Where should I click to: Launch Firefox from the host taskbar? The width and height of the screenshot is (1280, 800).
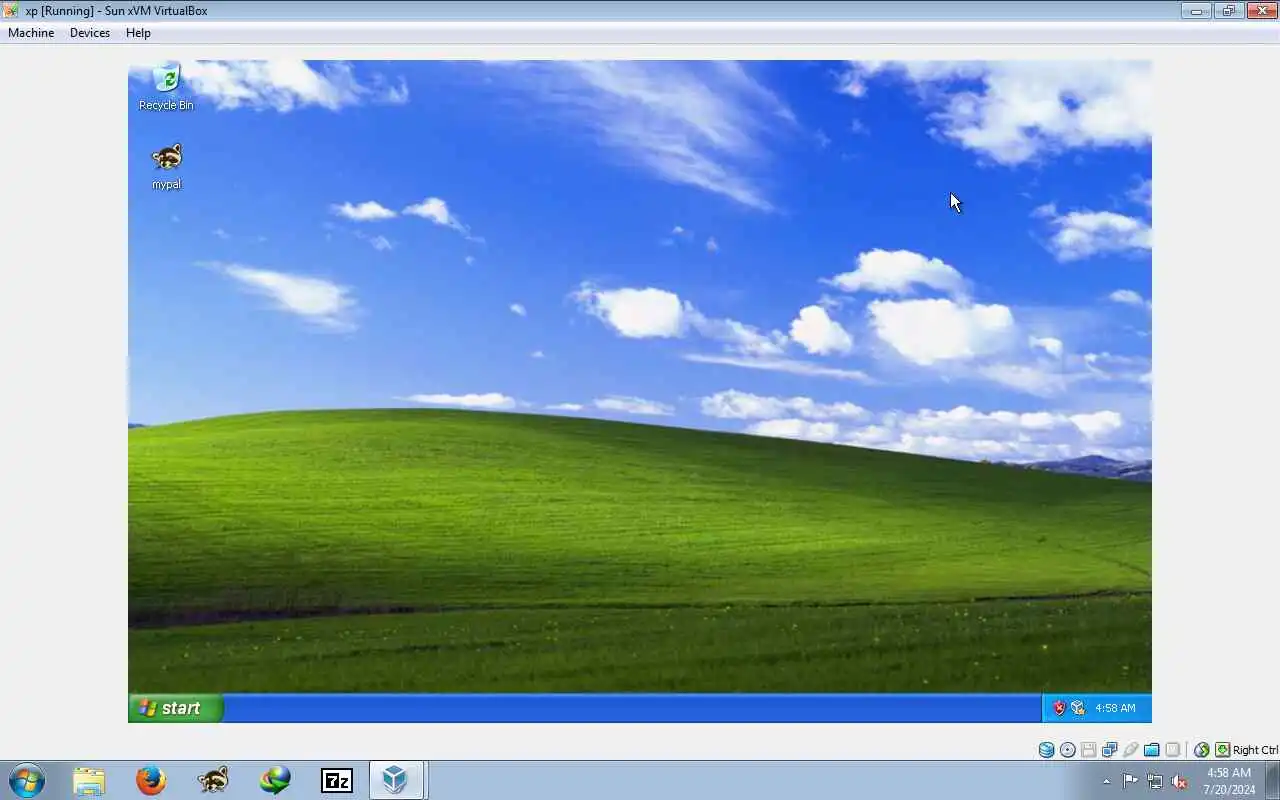(151, 780)
